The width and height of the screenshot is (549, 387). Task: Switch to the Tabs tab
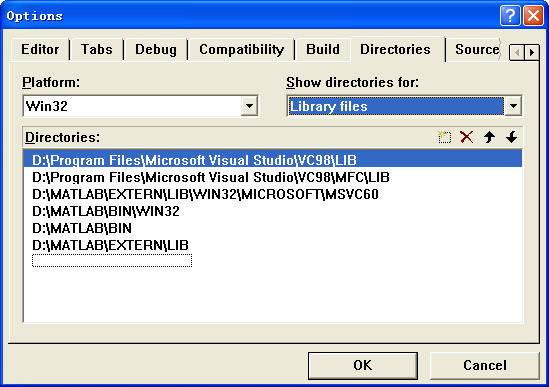click(x=97, y=49)
